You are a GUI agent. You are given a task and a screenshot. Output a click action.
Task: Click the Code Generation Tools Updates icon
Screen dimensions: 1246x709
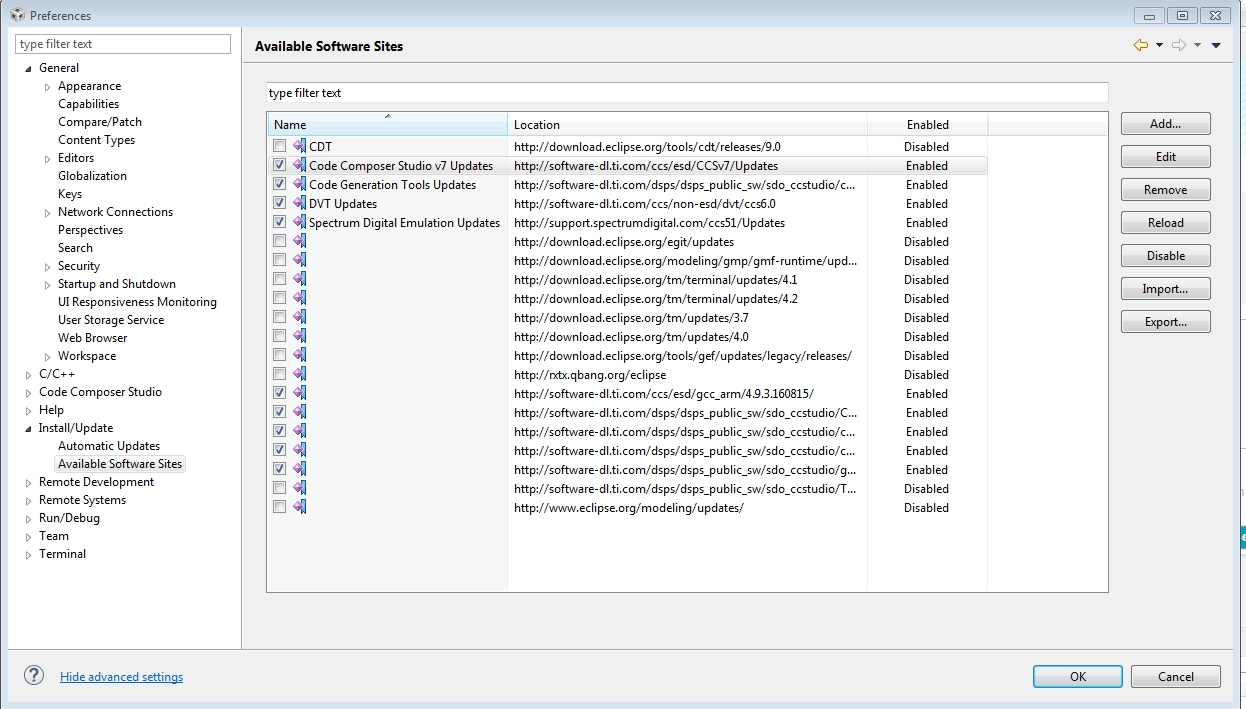click(x=299, y=184)
